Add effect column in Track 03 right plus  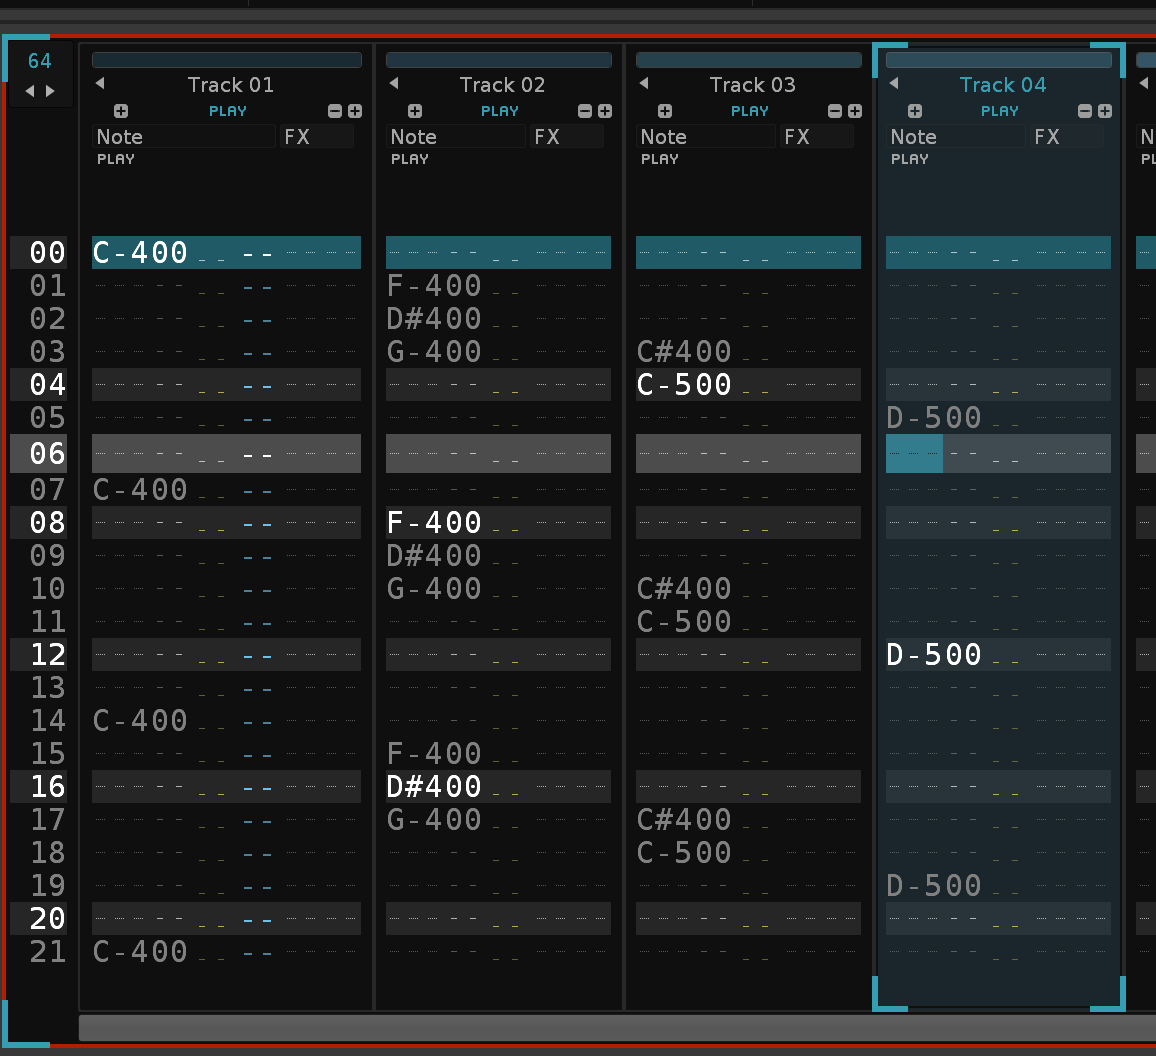854,111
